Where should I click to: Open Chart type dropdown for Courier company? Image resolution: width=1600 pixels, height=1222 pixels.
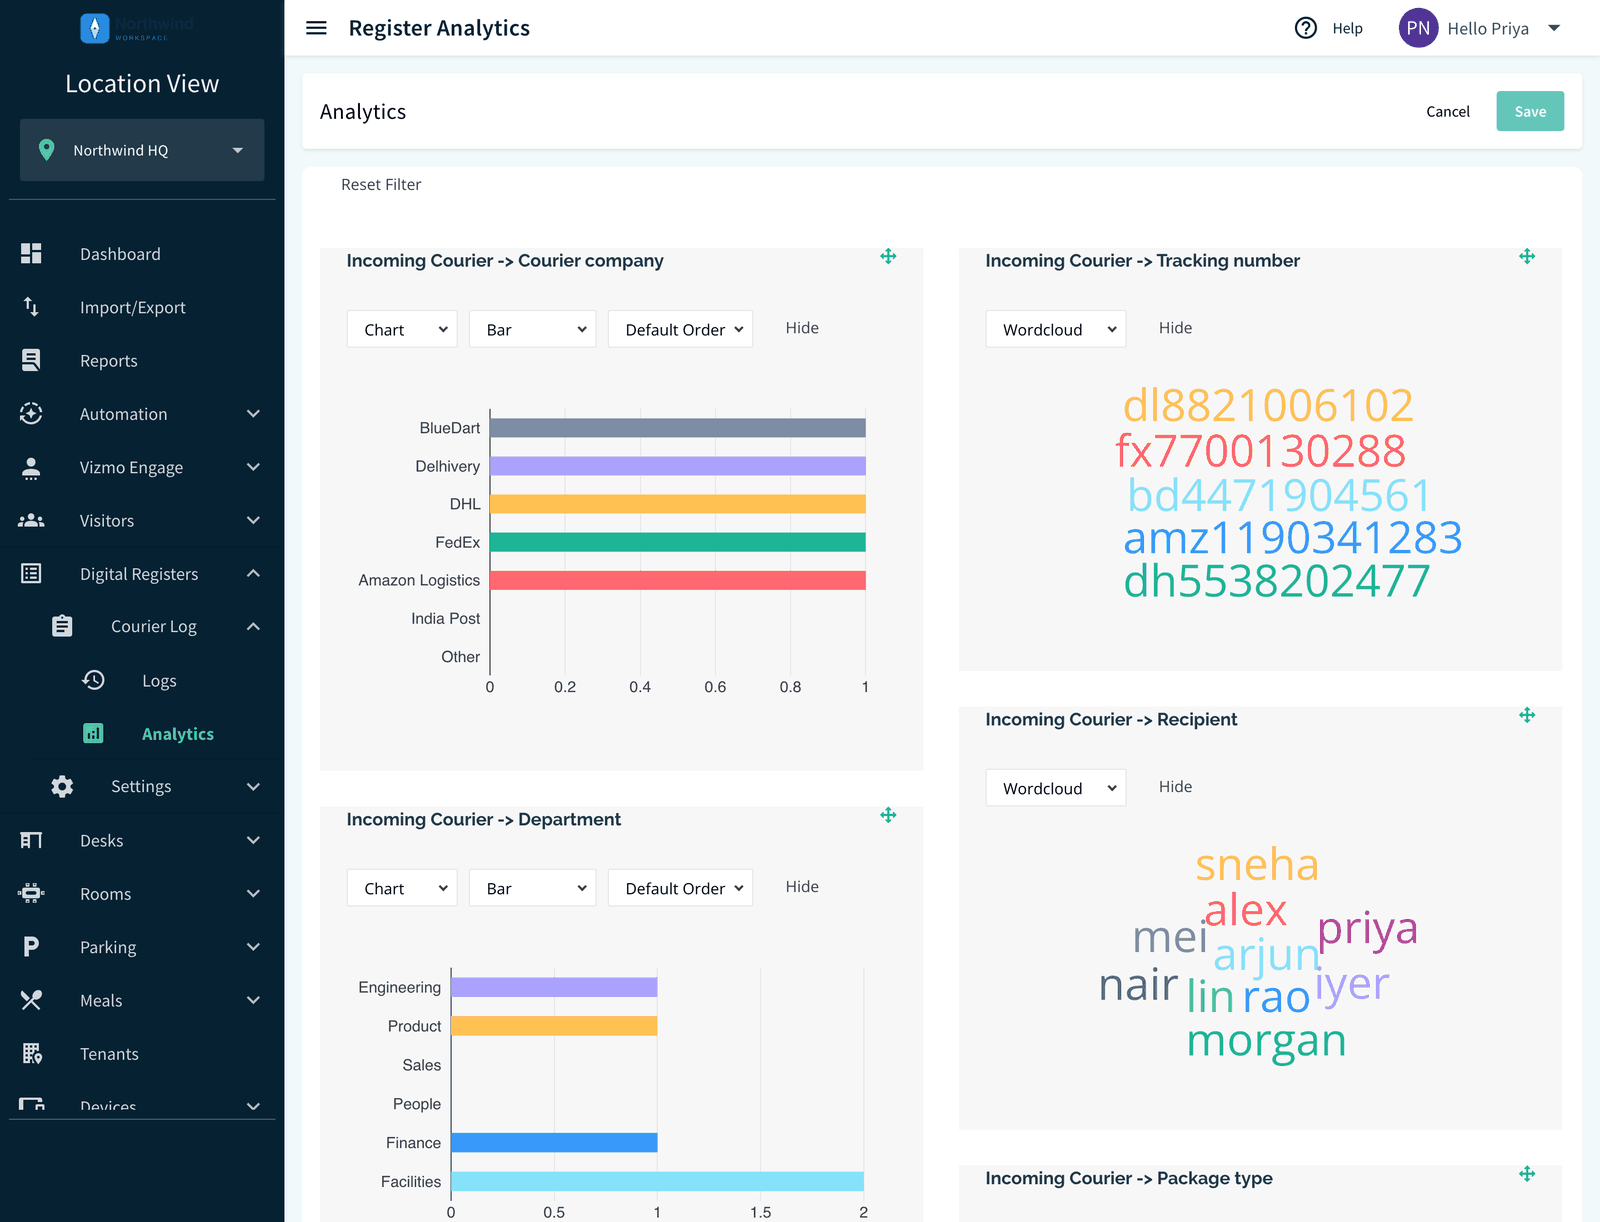pyautogui.click(x=402, y=329)
